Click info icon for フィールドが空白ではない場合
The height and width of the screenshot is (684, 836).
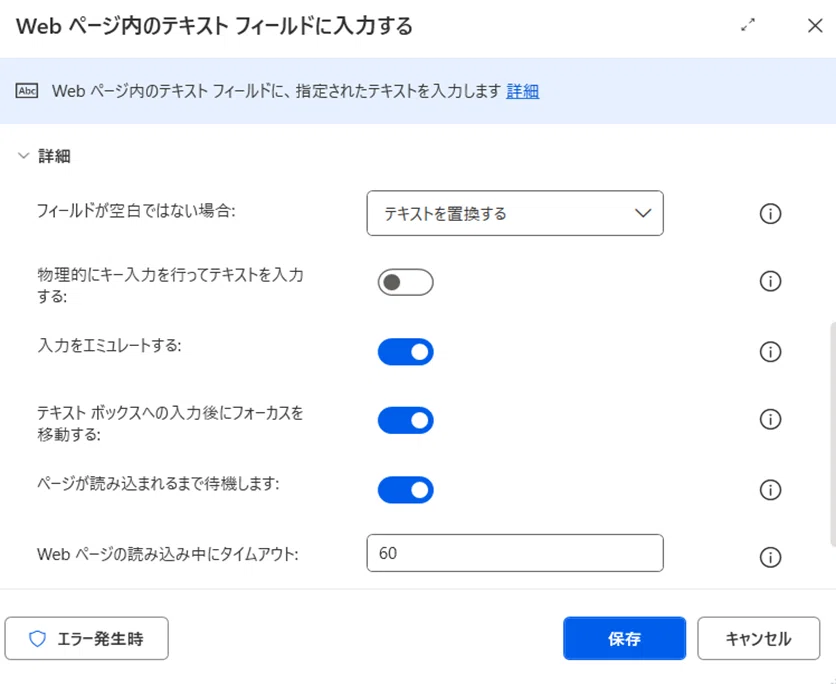click(770, 214)
